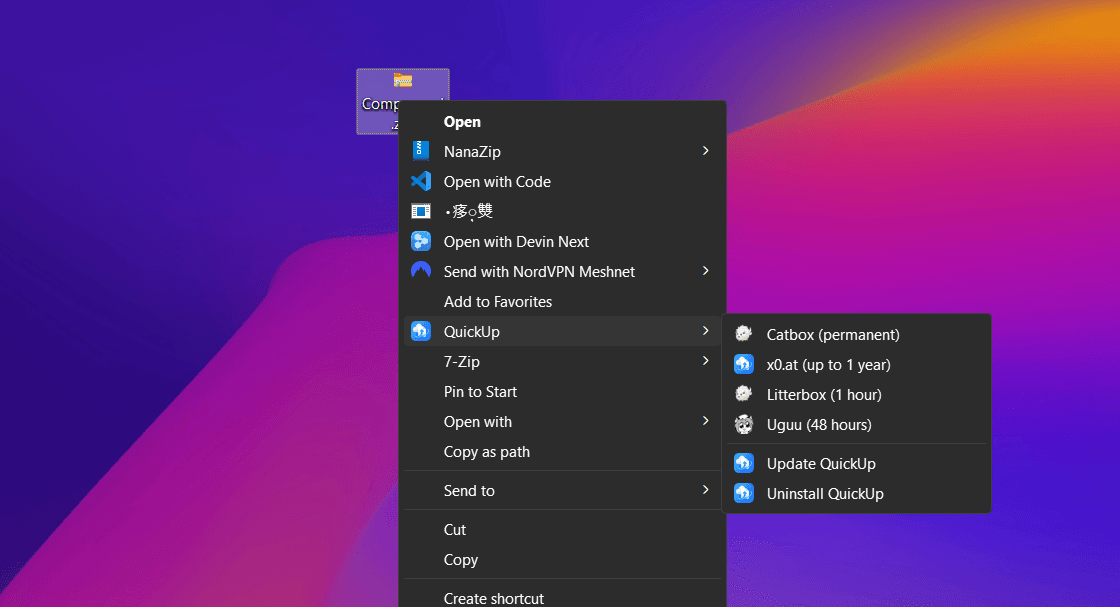Select Update QuickUp in submenu

856,463
